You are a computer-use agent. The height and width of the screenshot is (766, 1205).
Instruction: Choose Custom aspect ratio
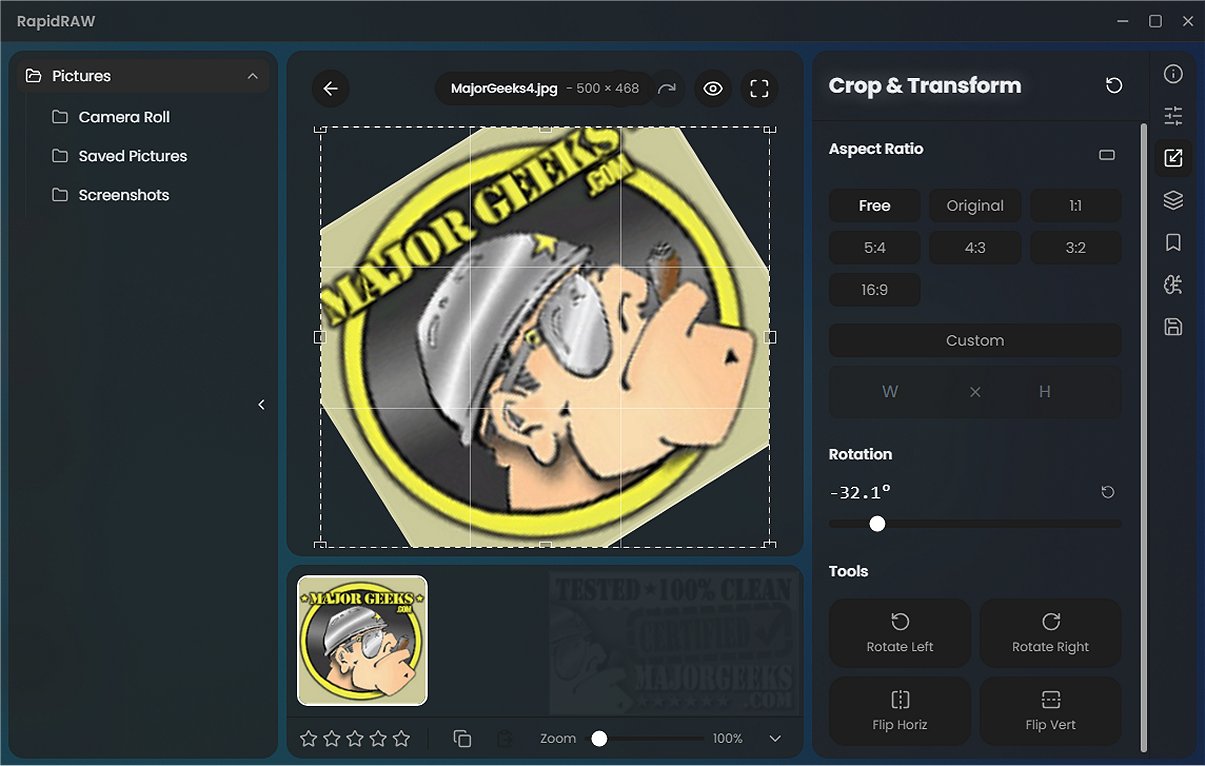pos(975,340)
